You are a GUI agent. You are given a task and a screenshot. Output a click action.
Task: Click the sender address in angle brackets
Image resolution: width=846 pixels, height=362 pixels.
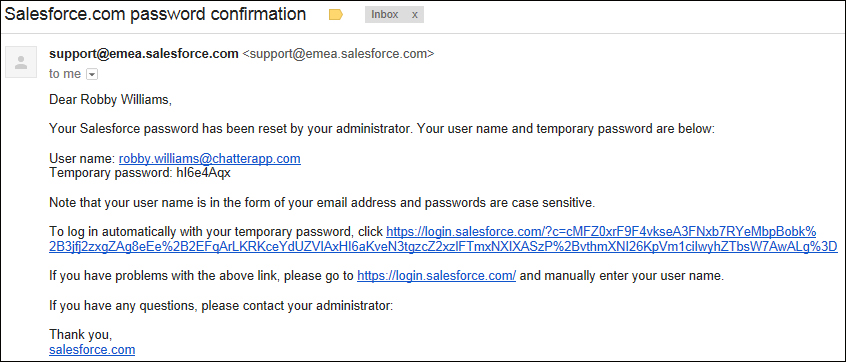(338, 54)
